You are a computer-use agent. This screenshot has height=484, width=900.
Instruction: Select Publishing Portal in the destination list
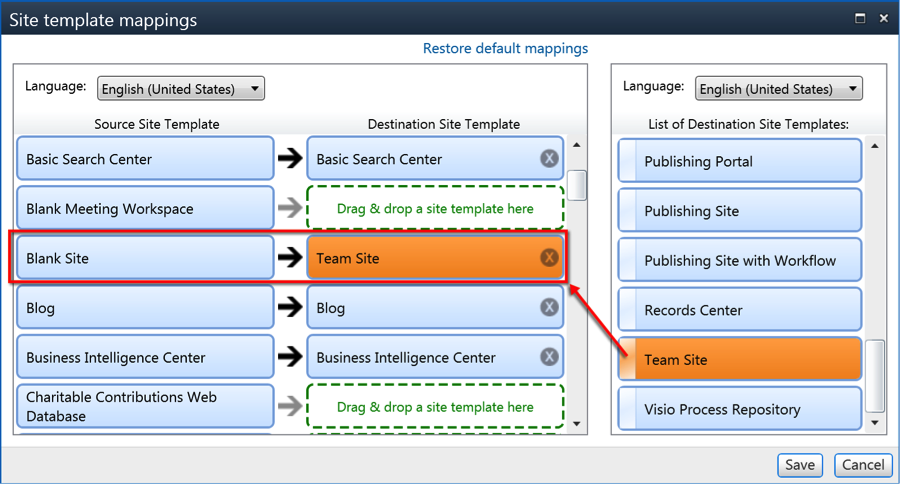point(740,161)
